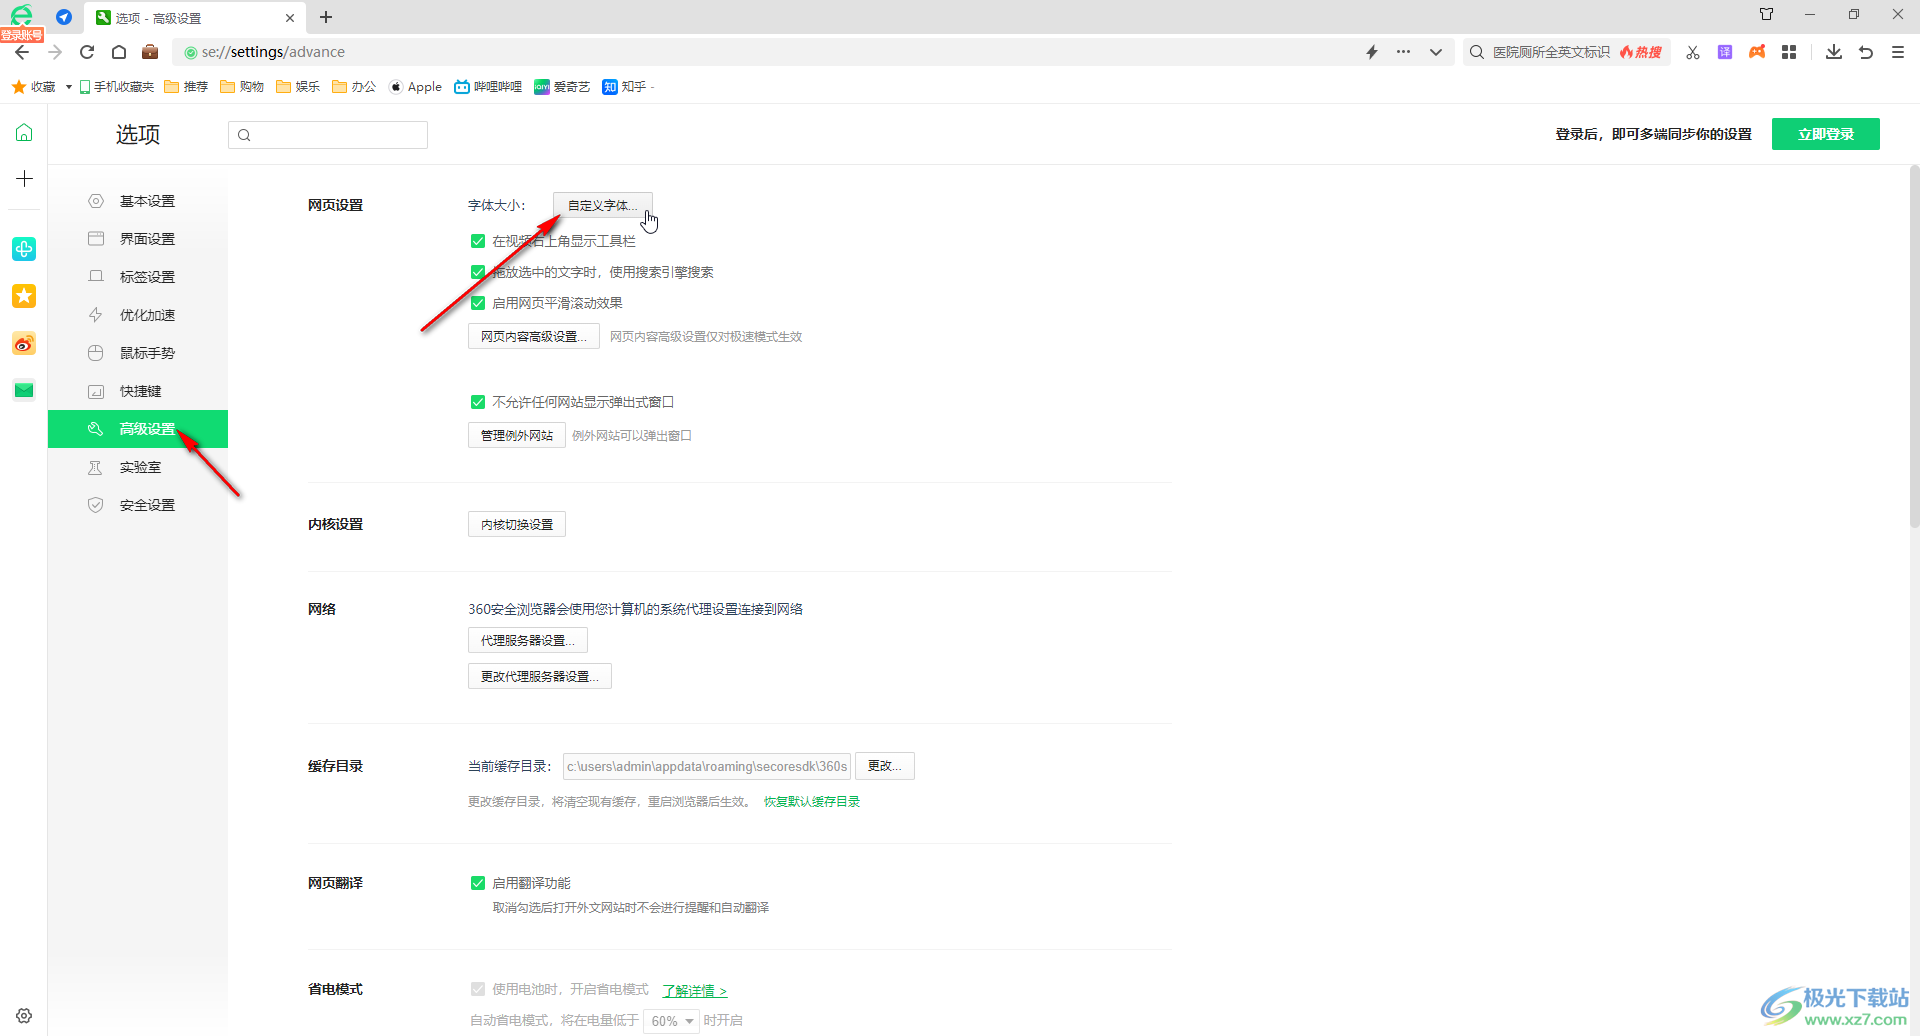Image resolution: width=1920 pixels, height=1036 pixels.
Task: Click the options search input field
Action: (x=328, y=135)
